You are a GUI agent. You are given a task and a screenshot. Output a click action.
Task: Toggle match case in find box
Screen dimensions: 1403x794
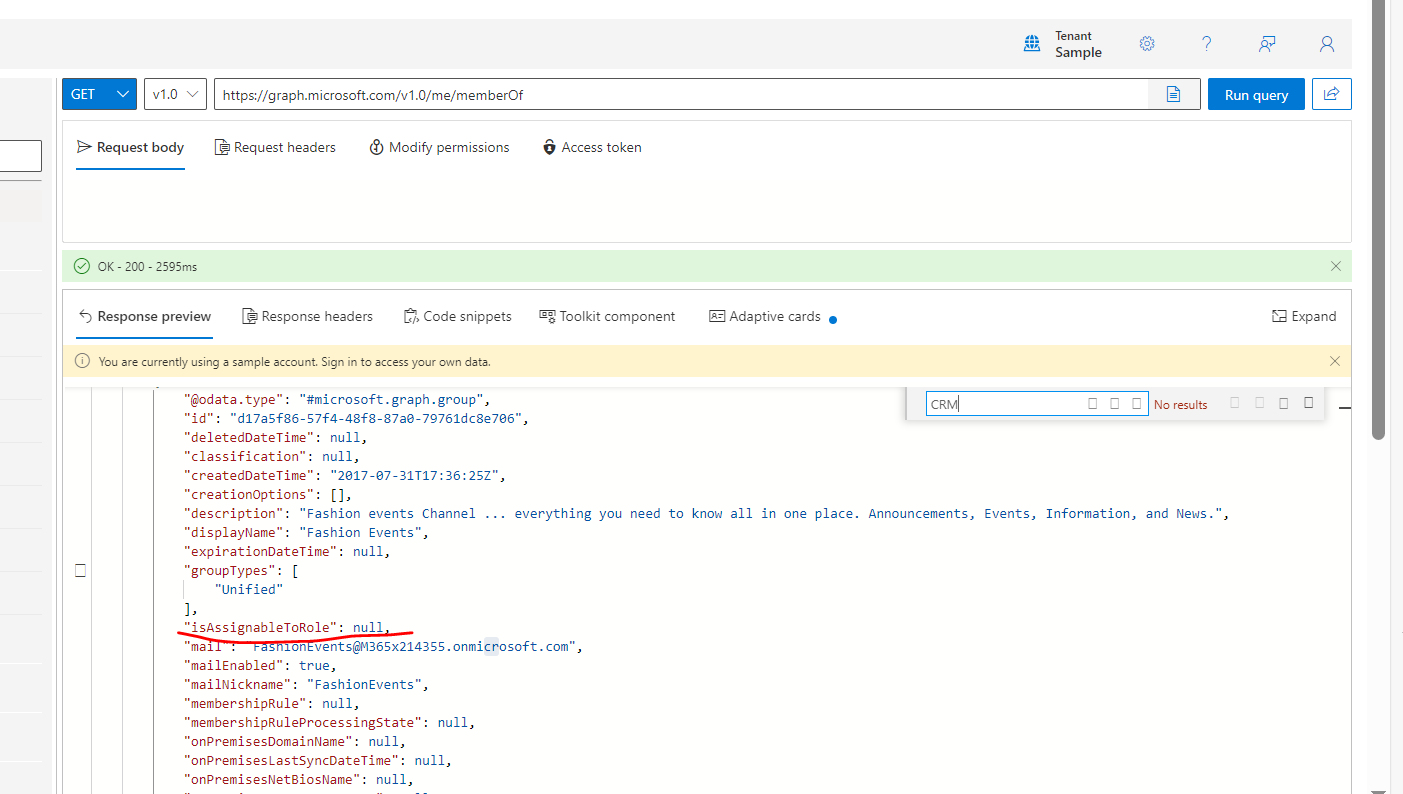point(1093,403)
